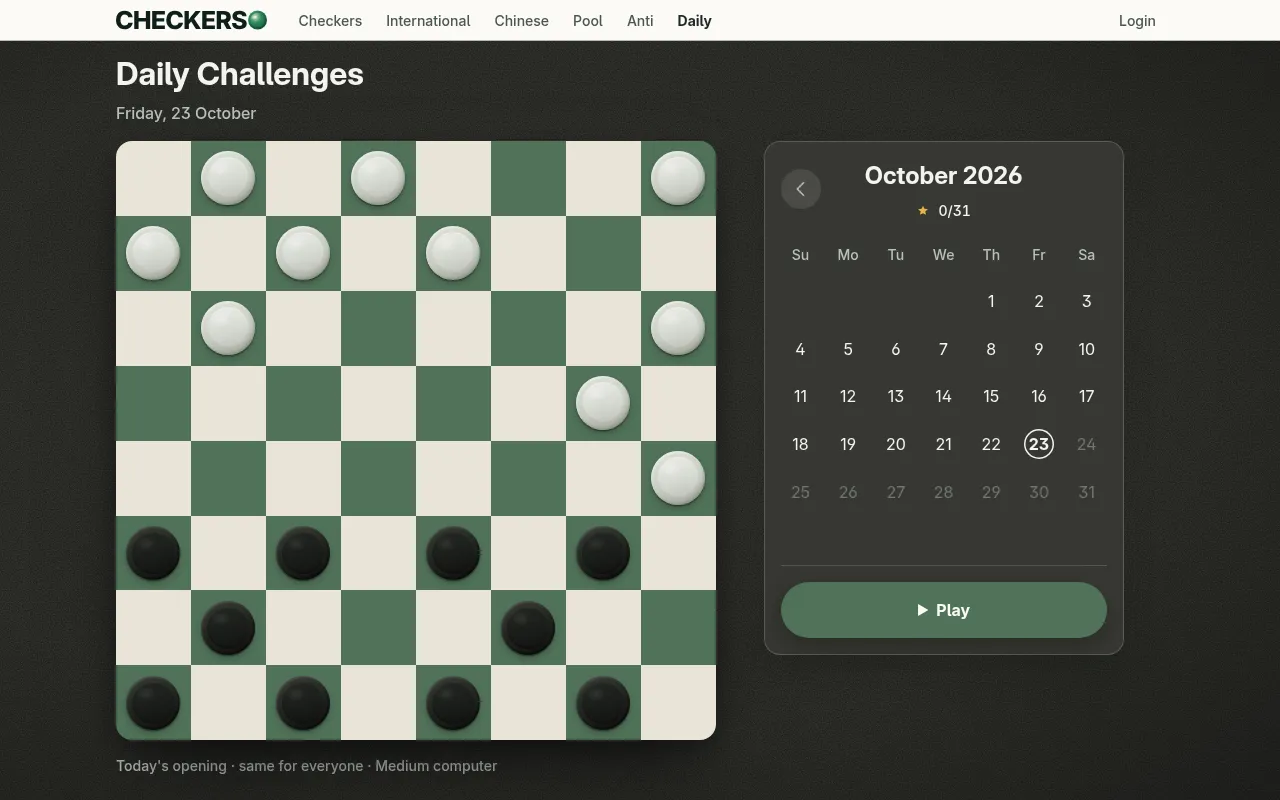This screenshot has height=800, width=1280.
Task: Click the 0/31 progress counter
Action: 954,210
